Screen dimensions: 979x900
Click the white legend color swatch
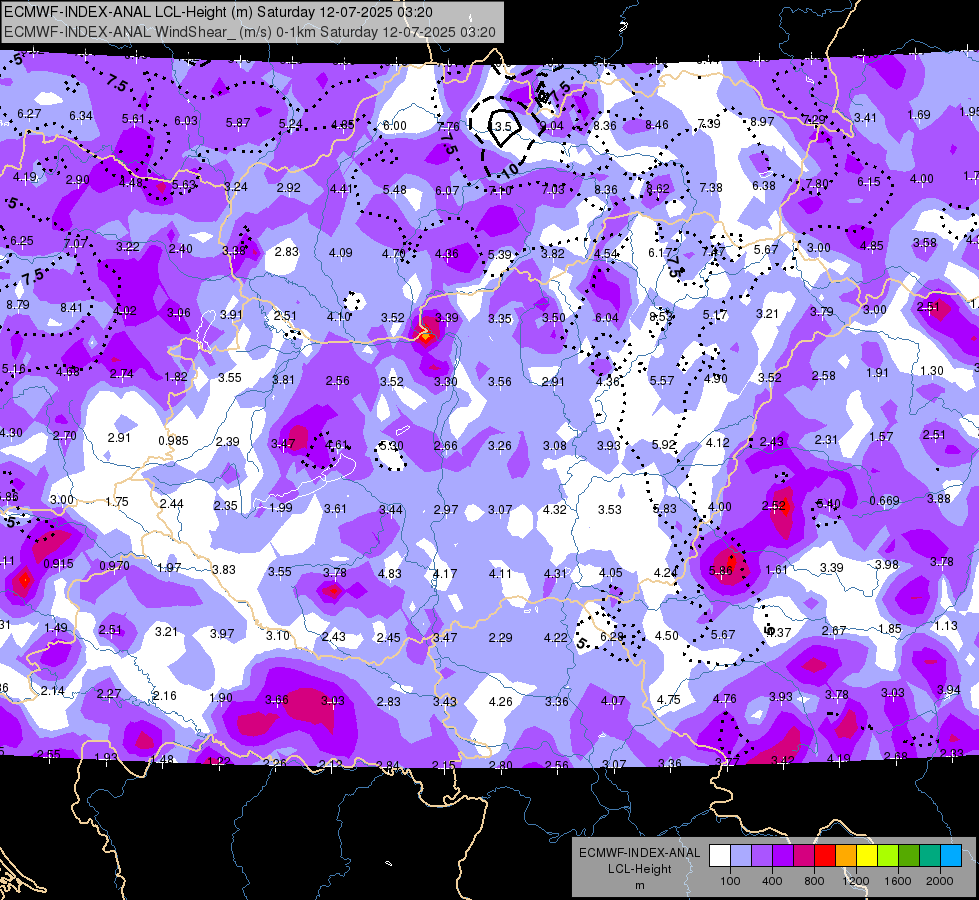click(x=720, y=856)
